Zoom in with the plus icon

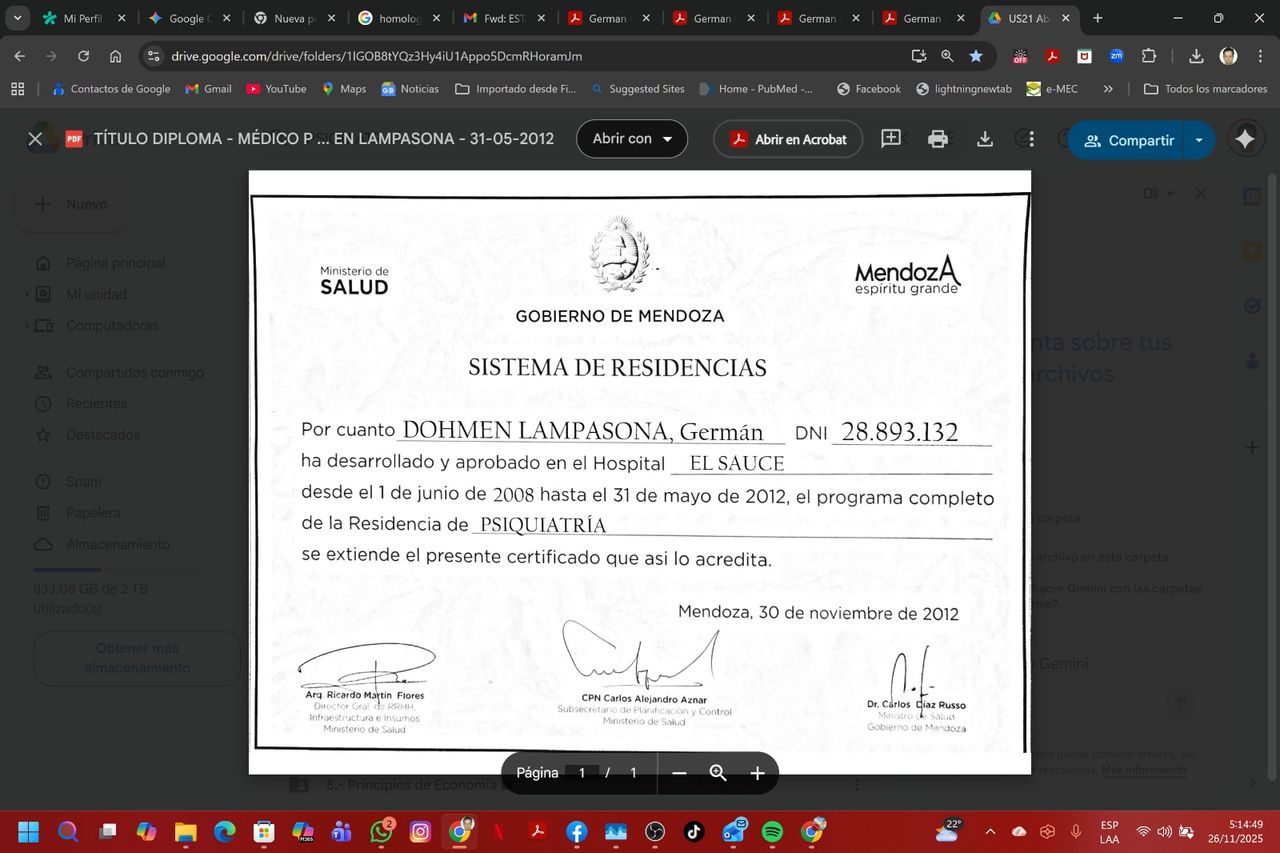coord(757,773)
